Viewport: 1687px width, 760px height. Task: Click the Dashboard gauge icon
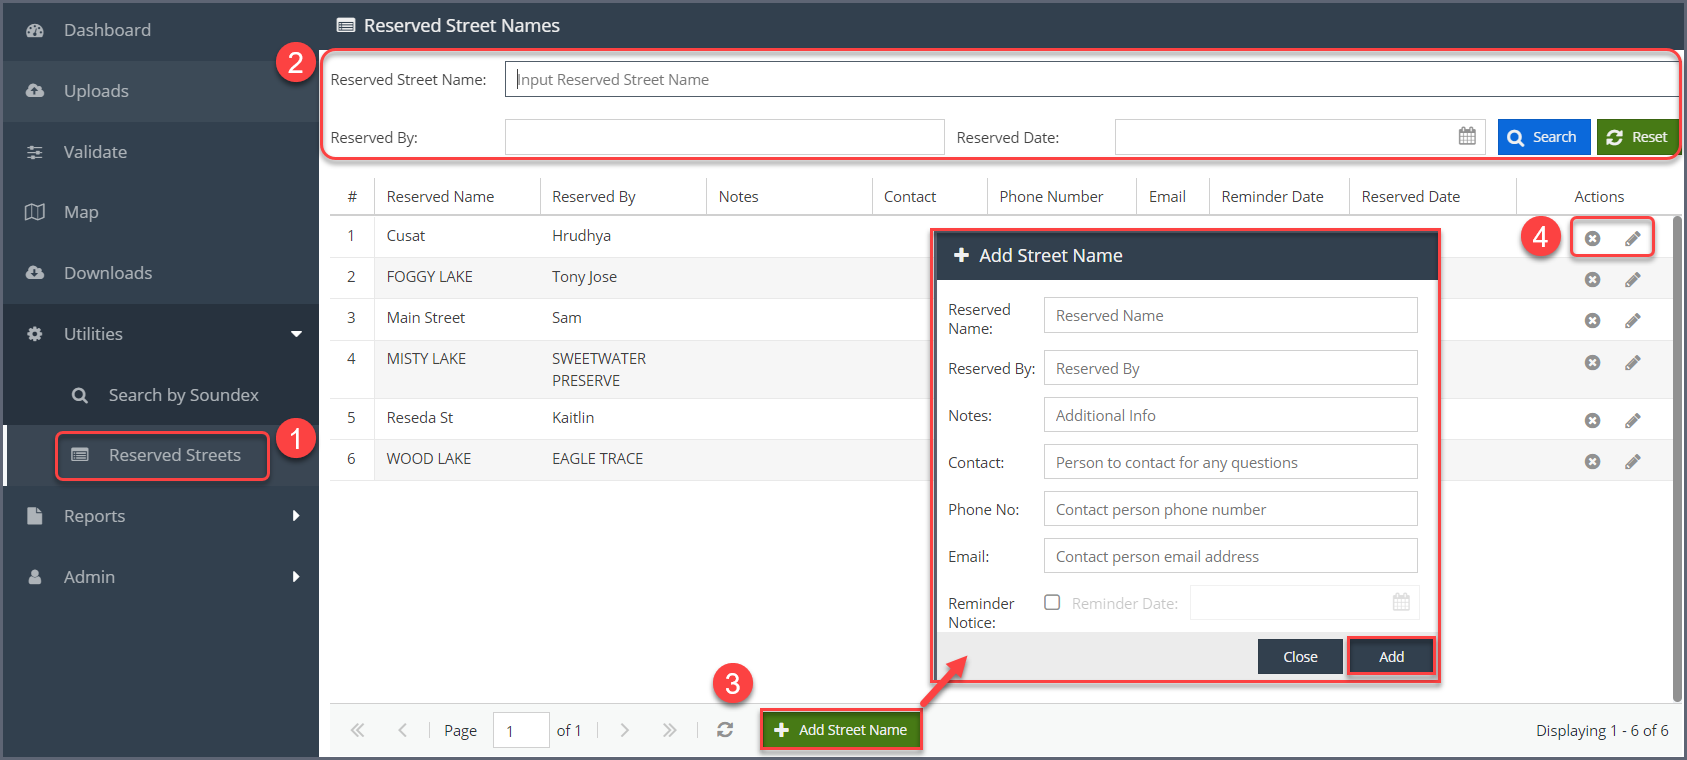35,30
